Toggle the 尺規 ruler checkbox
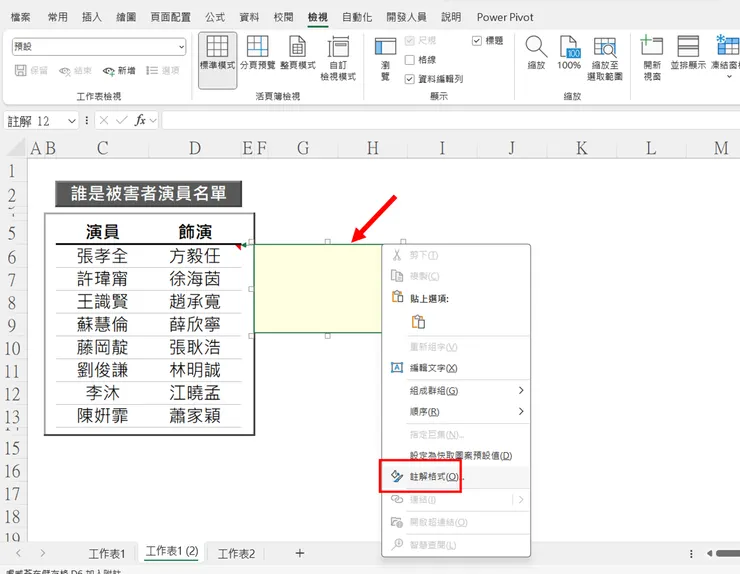This screenshot has width=740, height=574. [410, 41]
